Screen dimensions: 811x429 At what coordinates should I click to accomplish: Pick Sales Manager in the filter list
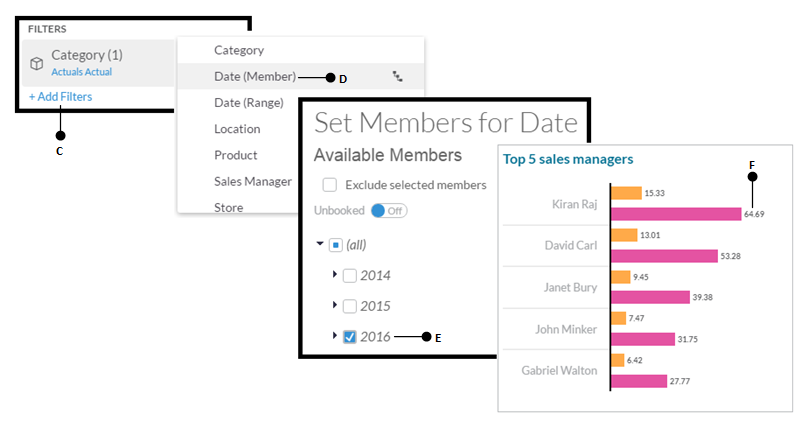pos(253,181)
